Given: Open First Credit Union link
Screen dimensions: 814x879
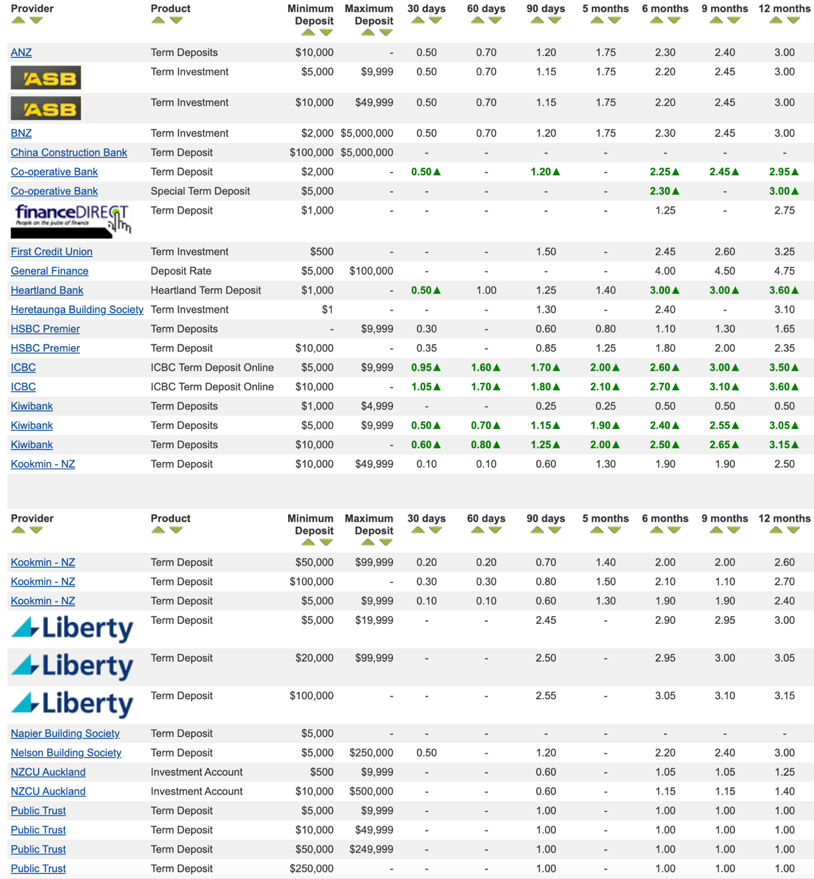Looking at the screenshot, I should click(x=52, y=252).
